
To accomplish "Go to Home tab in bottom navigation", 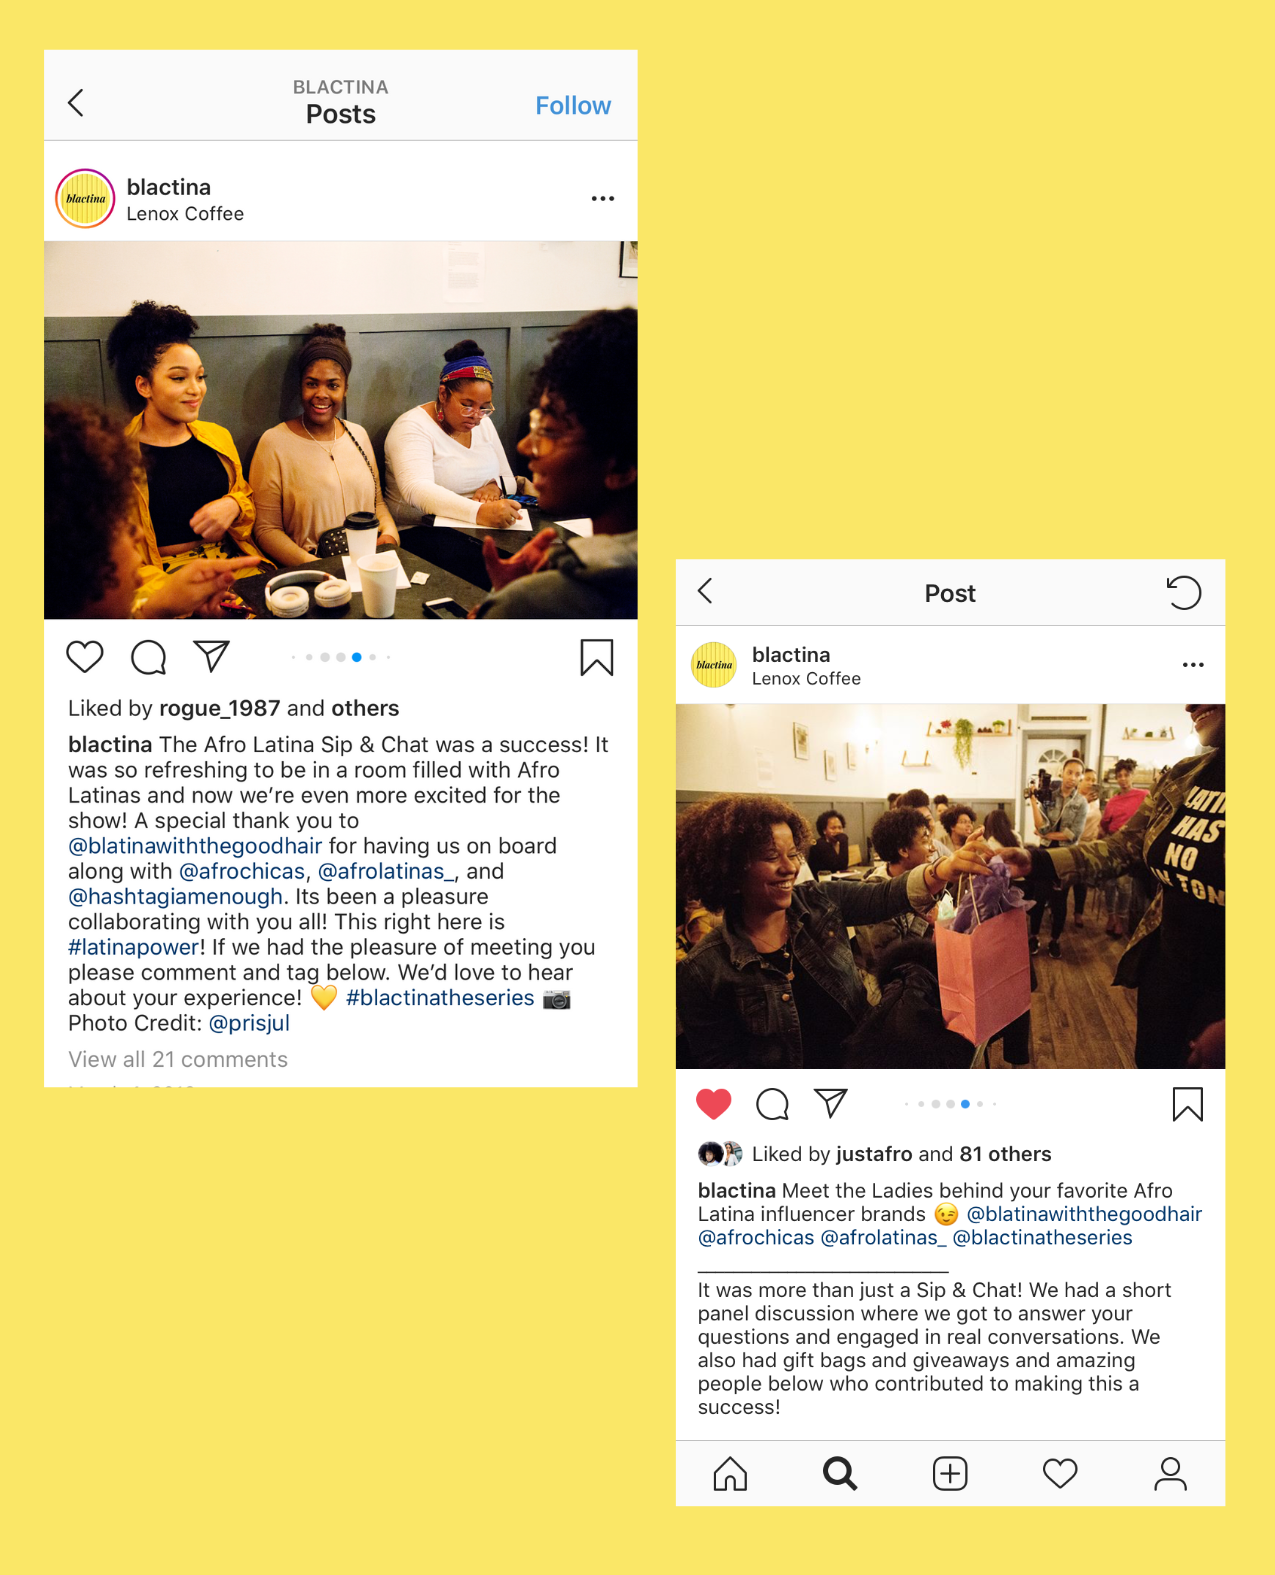I will [730, 1473].
